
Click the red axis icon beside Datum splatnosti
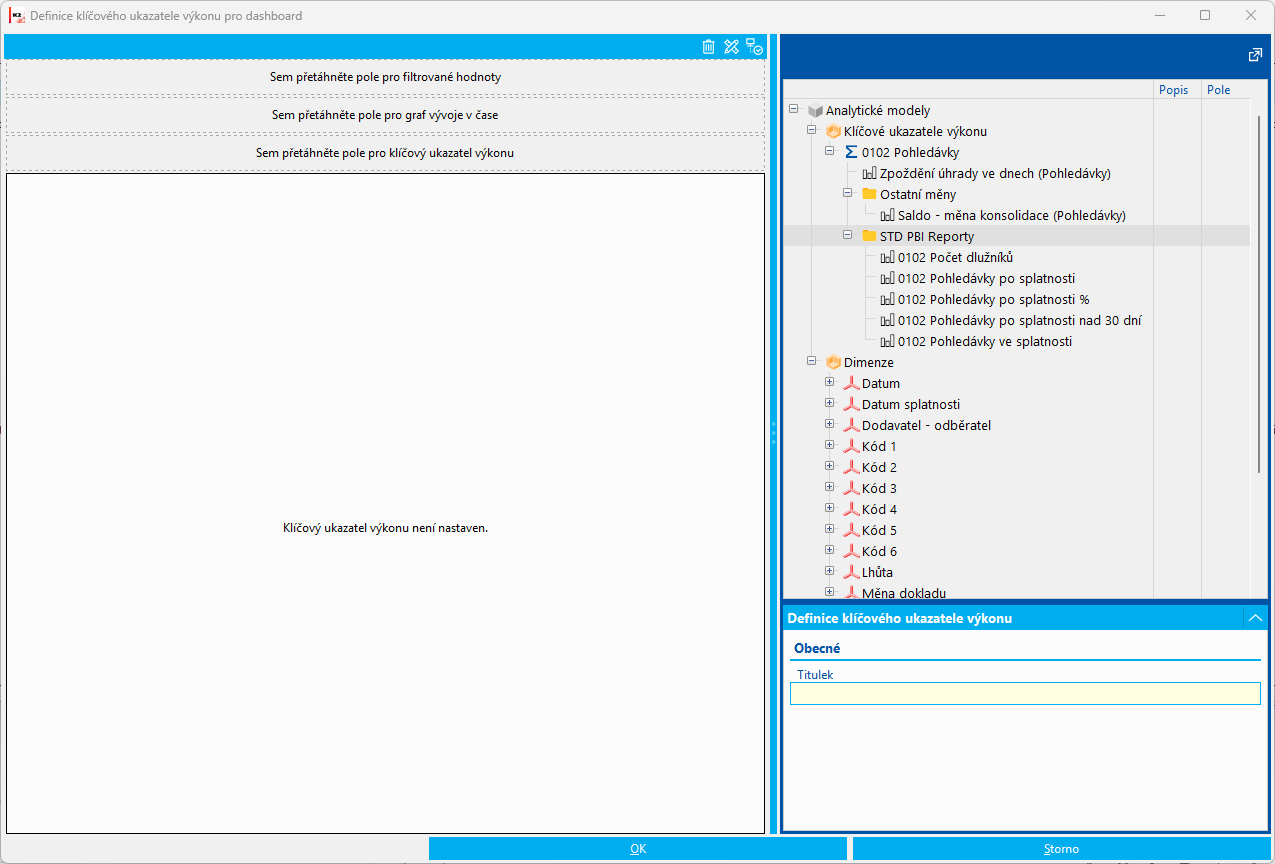(x=852, y=405)
